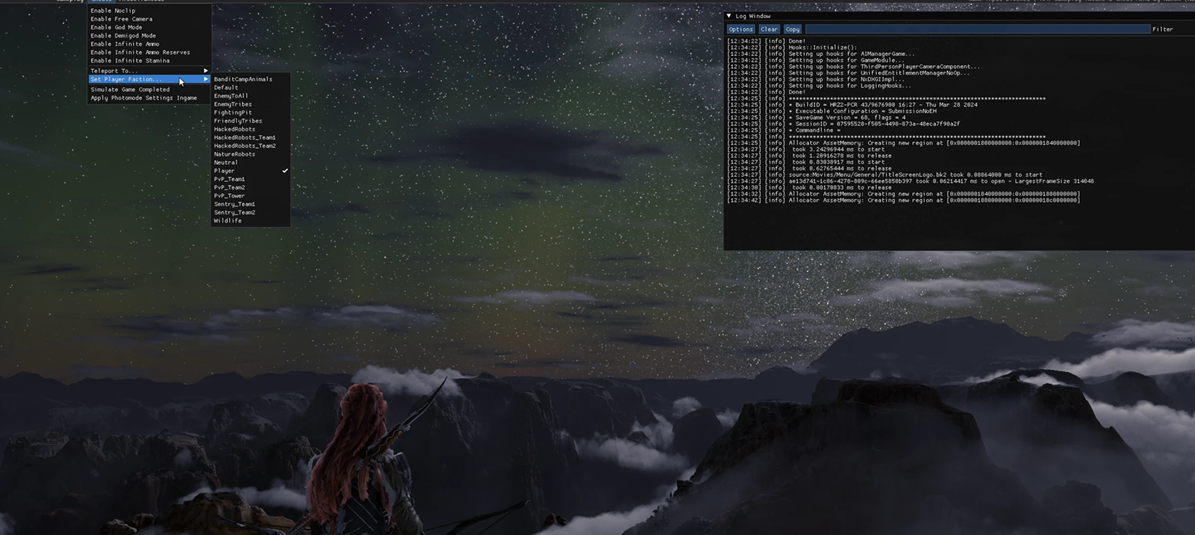Click the 'took 3.24296944 ms to start' line
Image resolution: width=1195 pixels, height=535 pixels.
pos(806,149)
